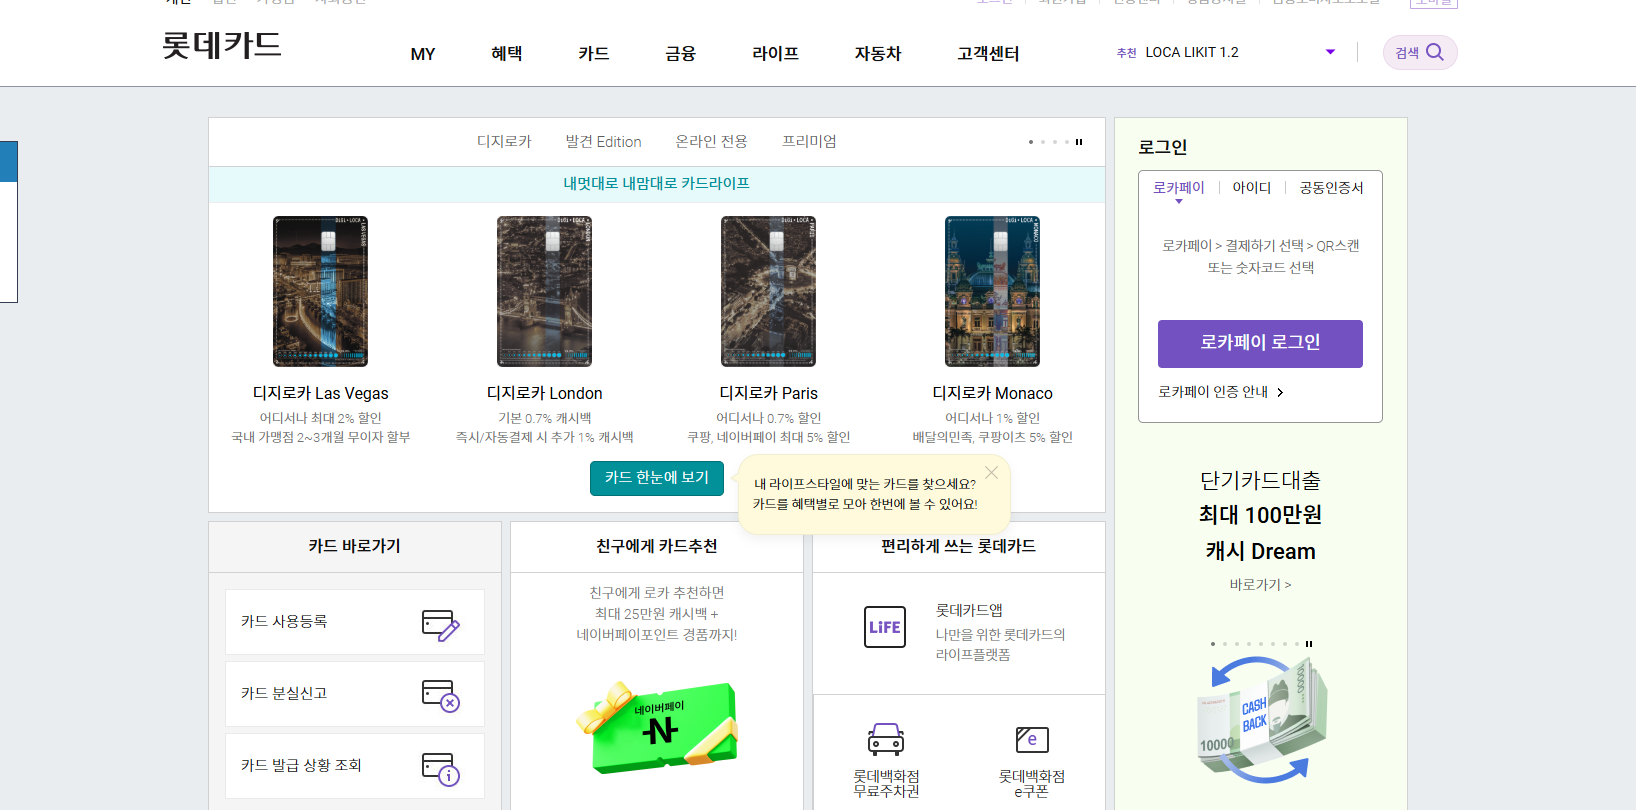Select the 디지로카 Las Vegas card image
Screen dimensions: 1636x810
(x=321, y=291)
